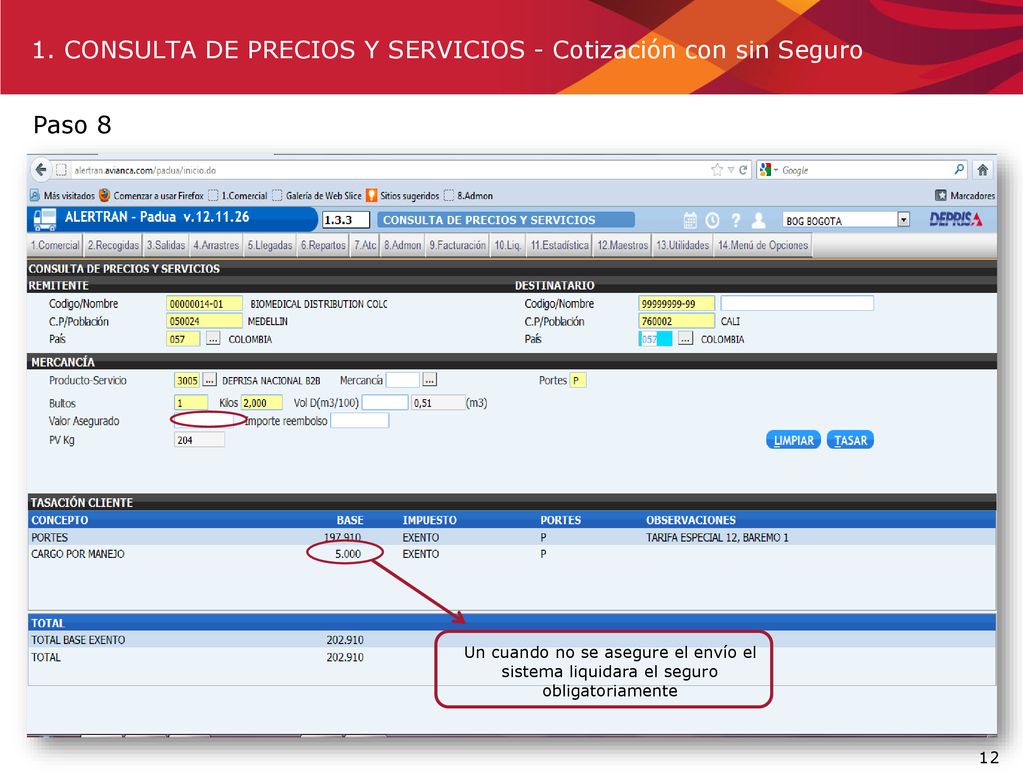Open the Google search engine selector icon
This screenshot has width=1023, height=783.
766,170
